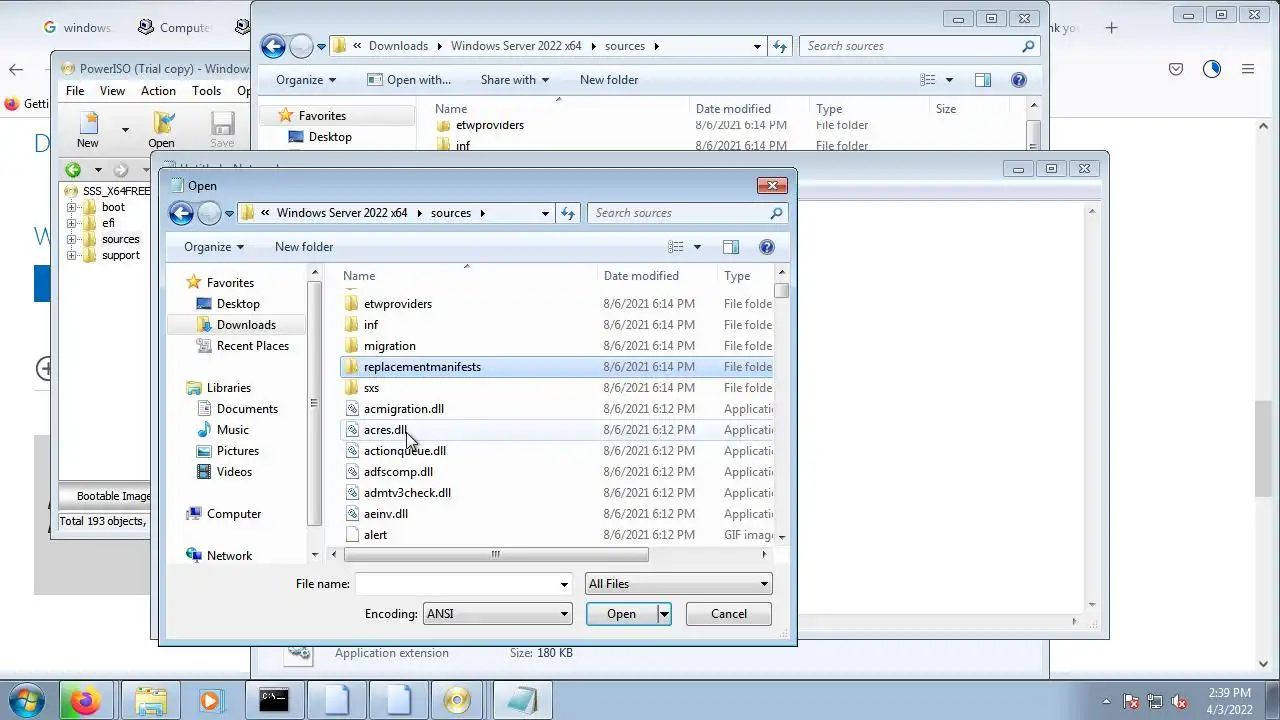Expand the sources folder in PowerISO tree
The height and width of the screenshot is (720, 1280).
coord(72,239)
